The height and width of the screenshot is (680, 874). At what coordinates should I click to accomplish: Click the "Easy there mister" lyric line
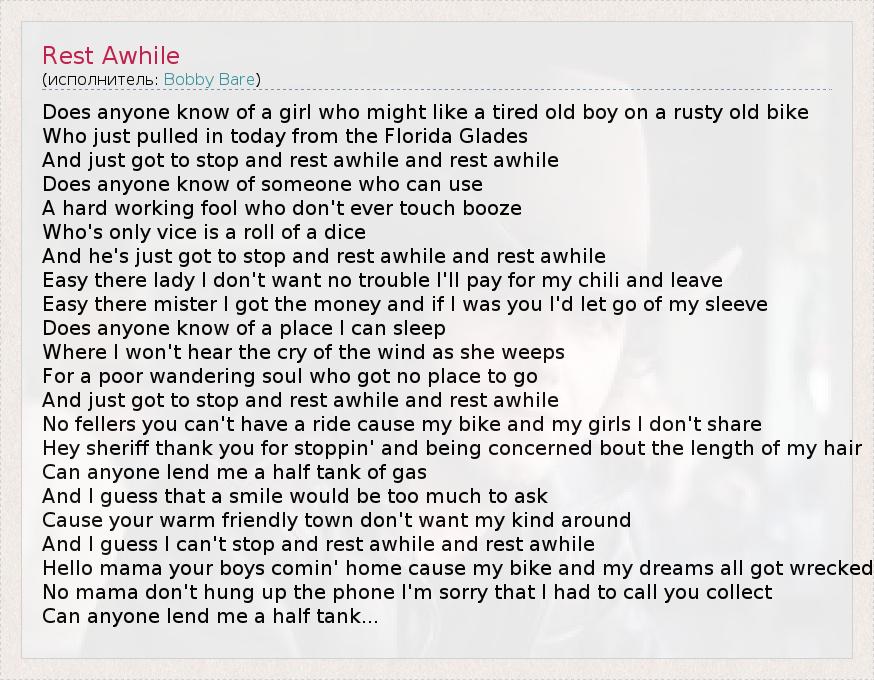pos(405,304)
